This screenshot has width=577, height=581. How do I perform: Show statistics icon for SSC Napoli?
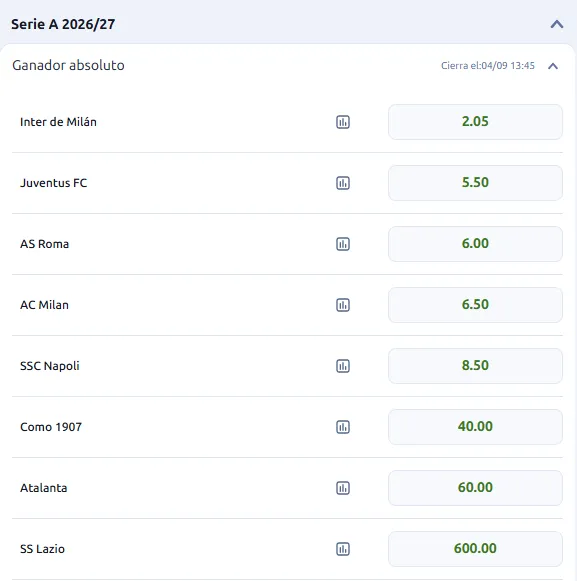pos(343,366)
